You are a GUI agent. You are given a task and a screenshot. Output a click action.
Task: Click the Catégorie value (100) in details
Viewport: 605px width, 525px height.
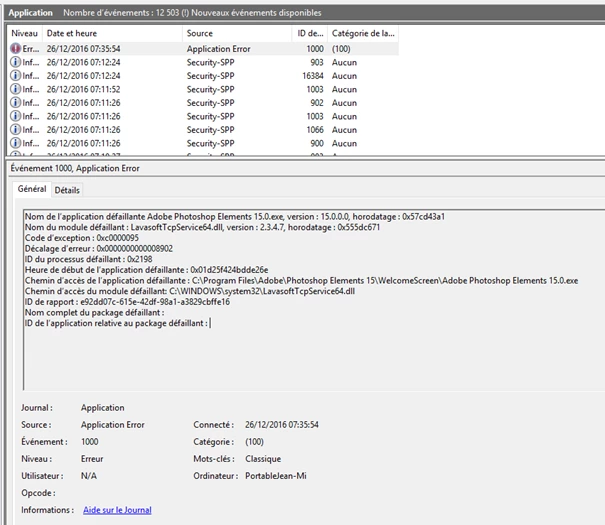tap(254, 442)
